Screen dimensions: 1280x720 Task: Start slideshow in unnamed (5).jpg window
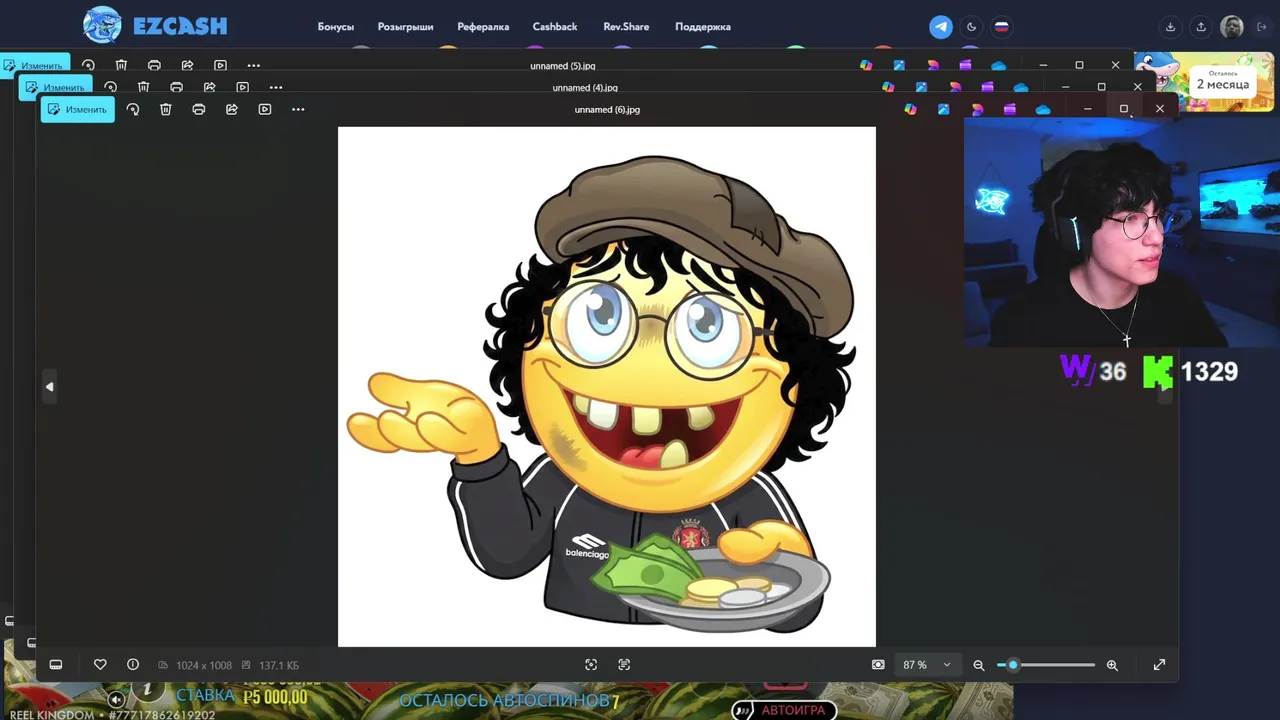coord(220,66)
